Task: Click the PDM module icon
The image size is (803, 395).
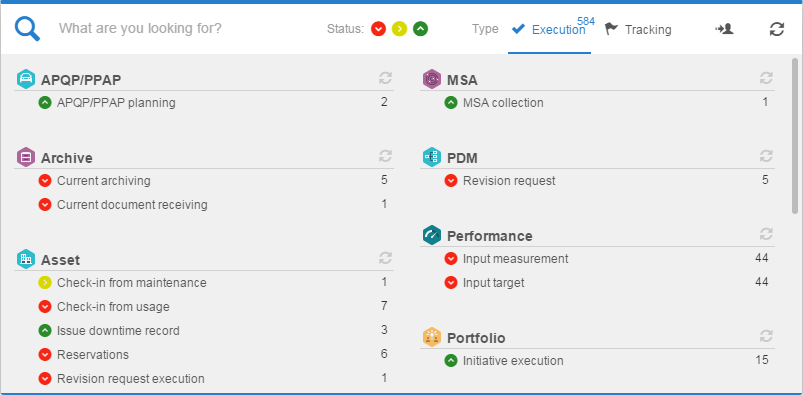Action: tap(432, 157)
